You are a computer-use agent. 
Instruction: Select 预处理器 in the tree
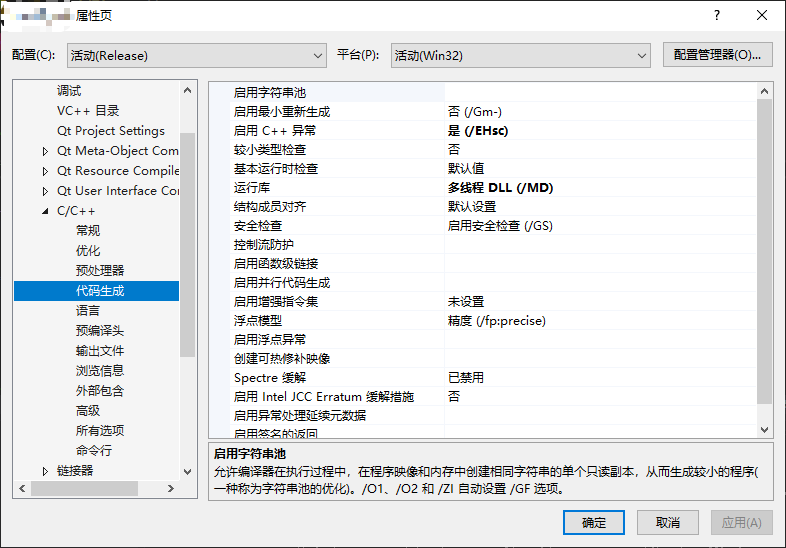coord(100,271)
